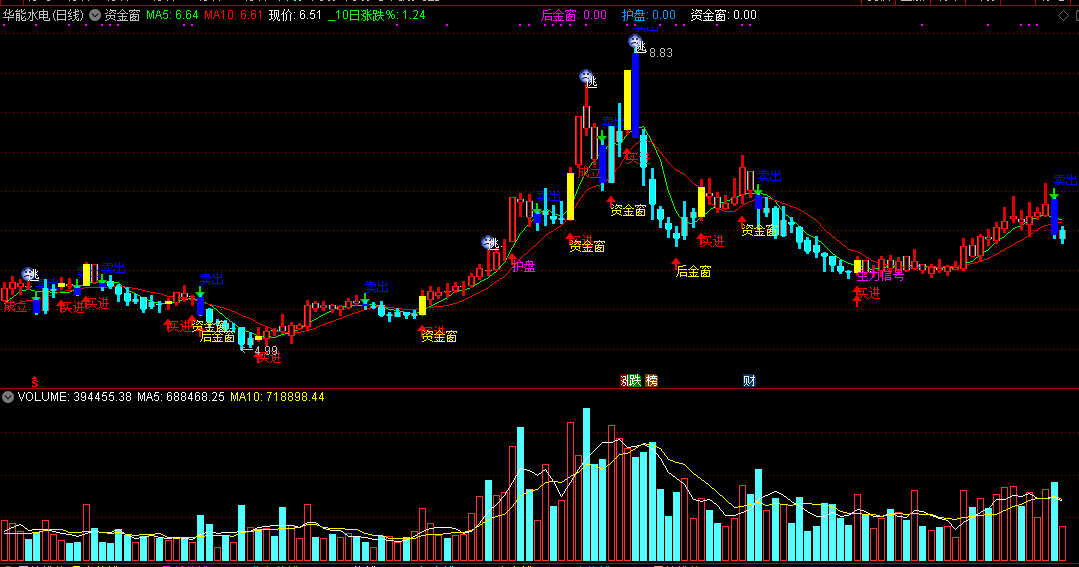Click the 逃 face icon at the 8.83 peak
This screenshot has height=567, width=1079.
tap(635, 42)
